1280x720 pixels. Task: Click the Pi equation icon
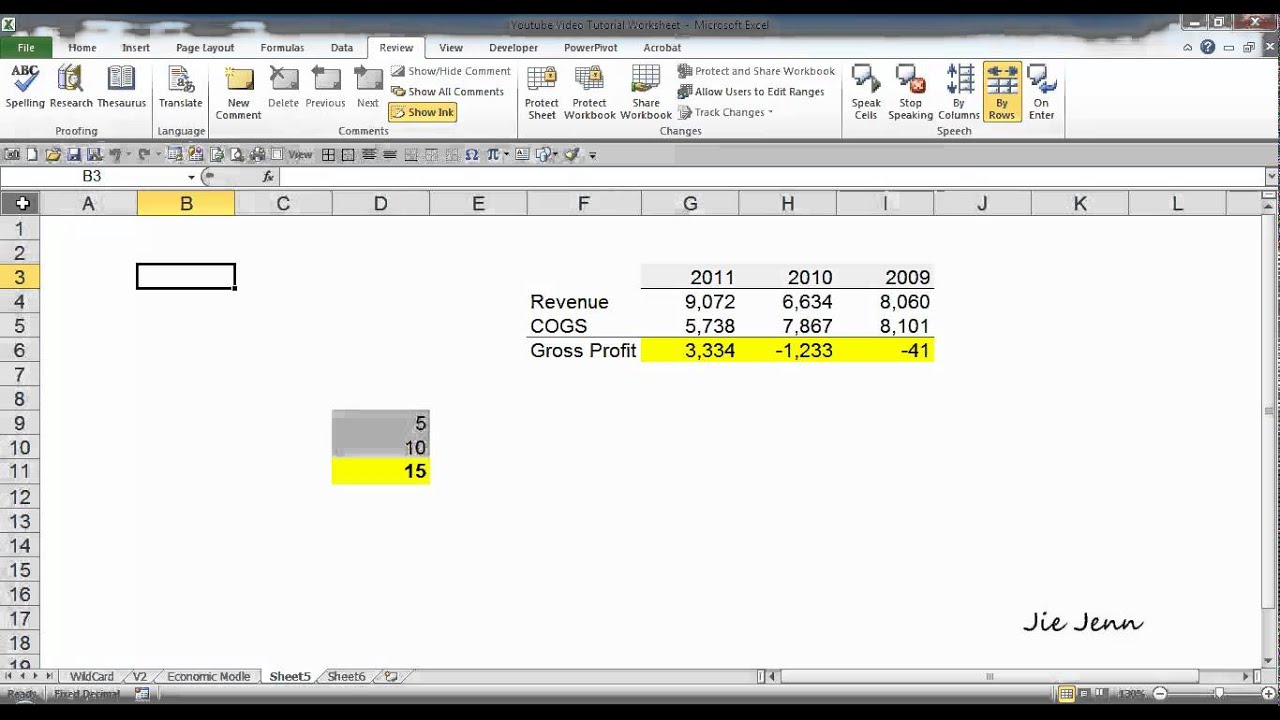click(x=493, y=155)
